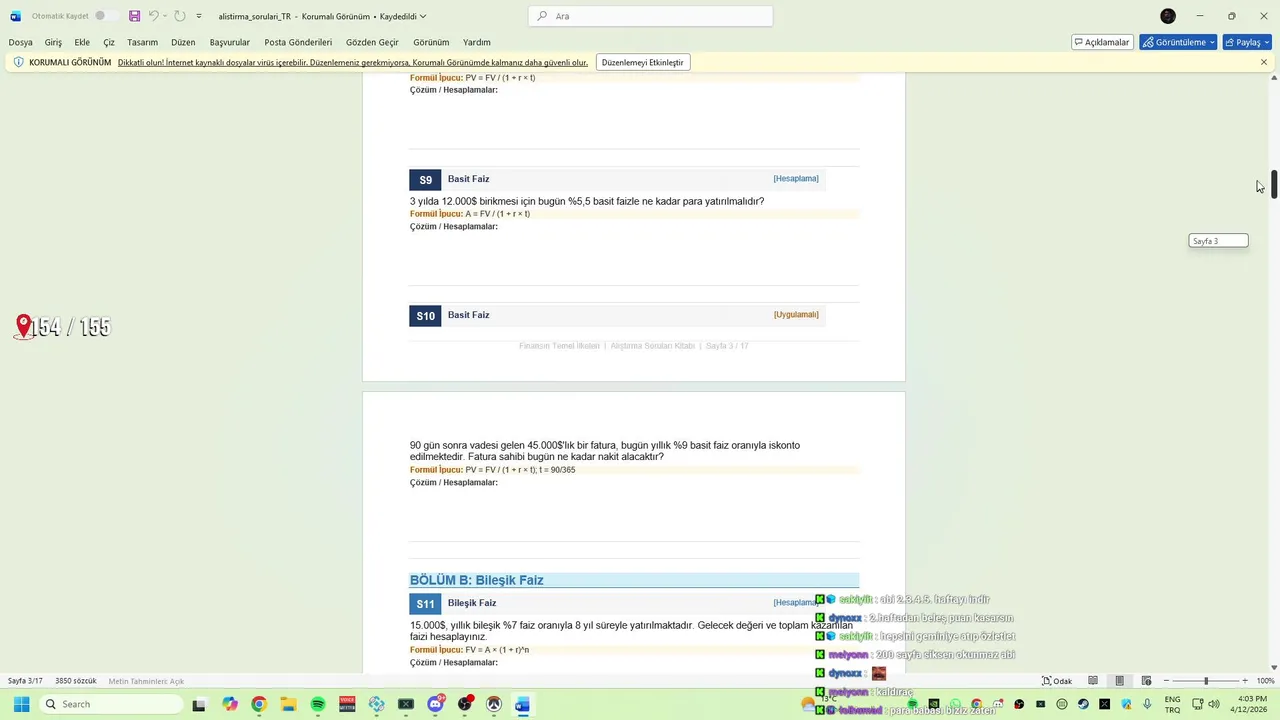Open the Undo history dropdown arrow

(x=165, y=16)
